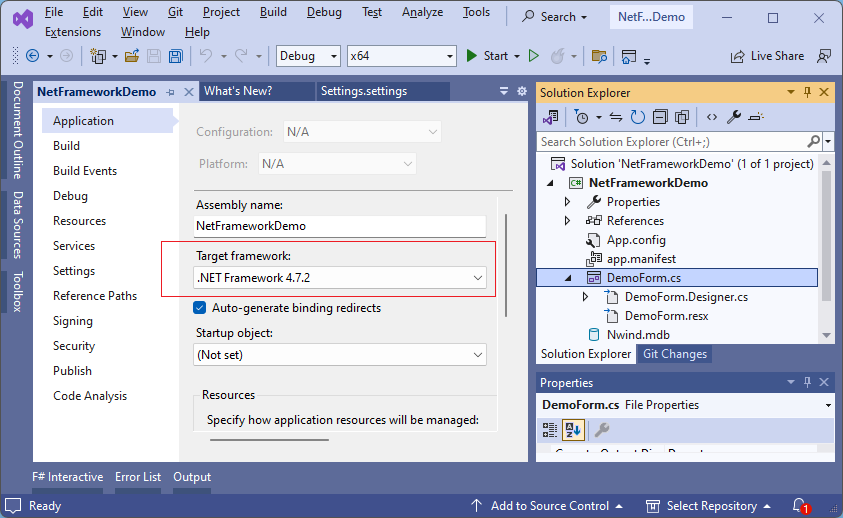
Task: Click the Find in Files folder icon
Action: (599, 56)
